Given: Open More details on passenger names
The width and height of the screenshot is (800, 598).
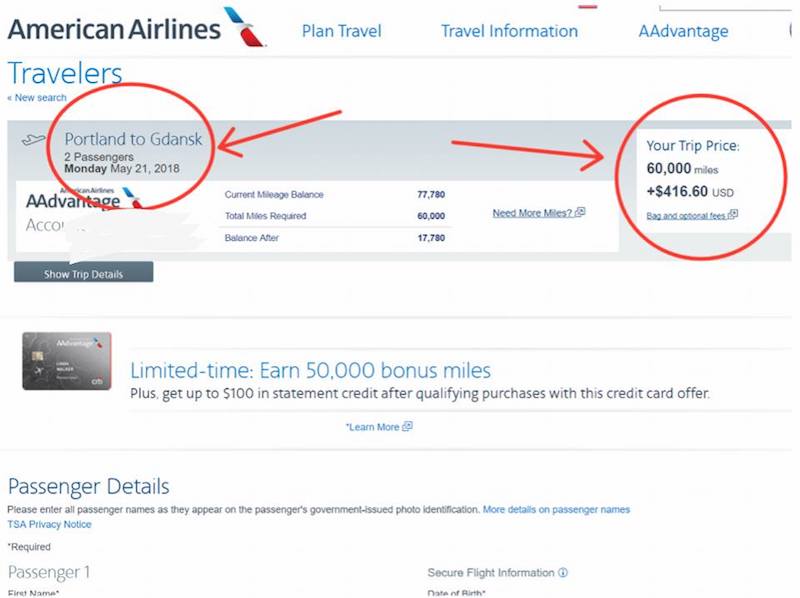Looking at the screenshot, I should pos(556,509).
